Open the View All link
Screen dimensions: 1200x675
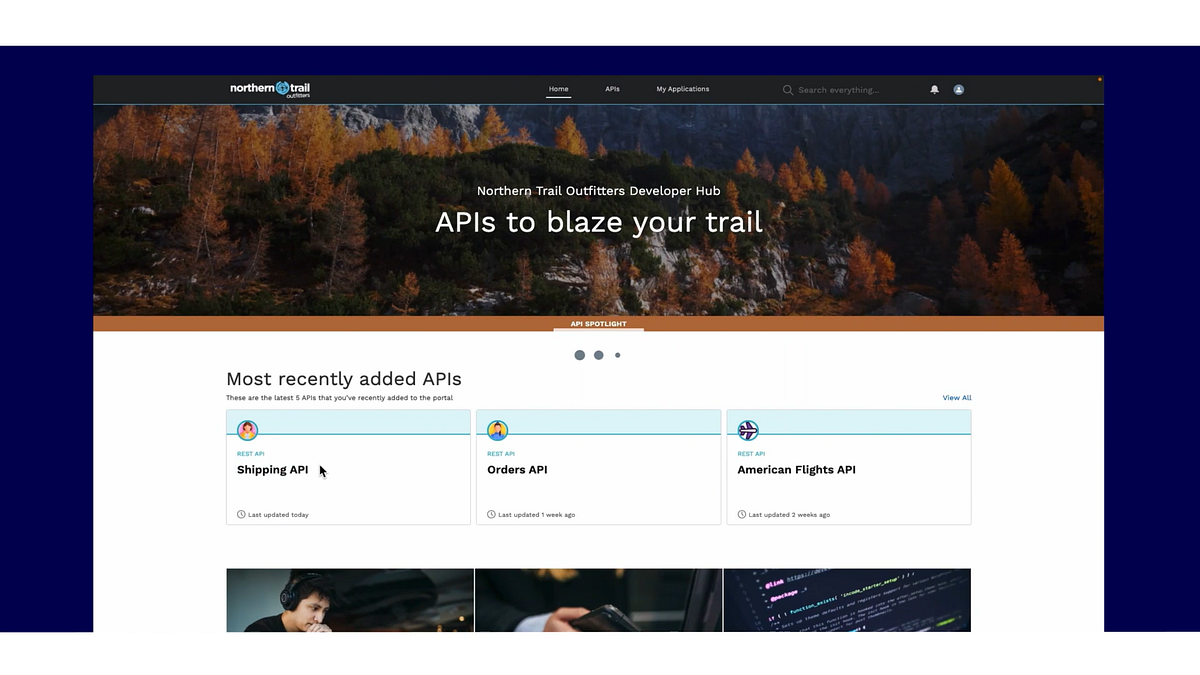956,397
